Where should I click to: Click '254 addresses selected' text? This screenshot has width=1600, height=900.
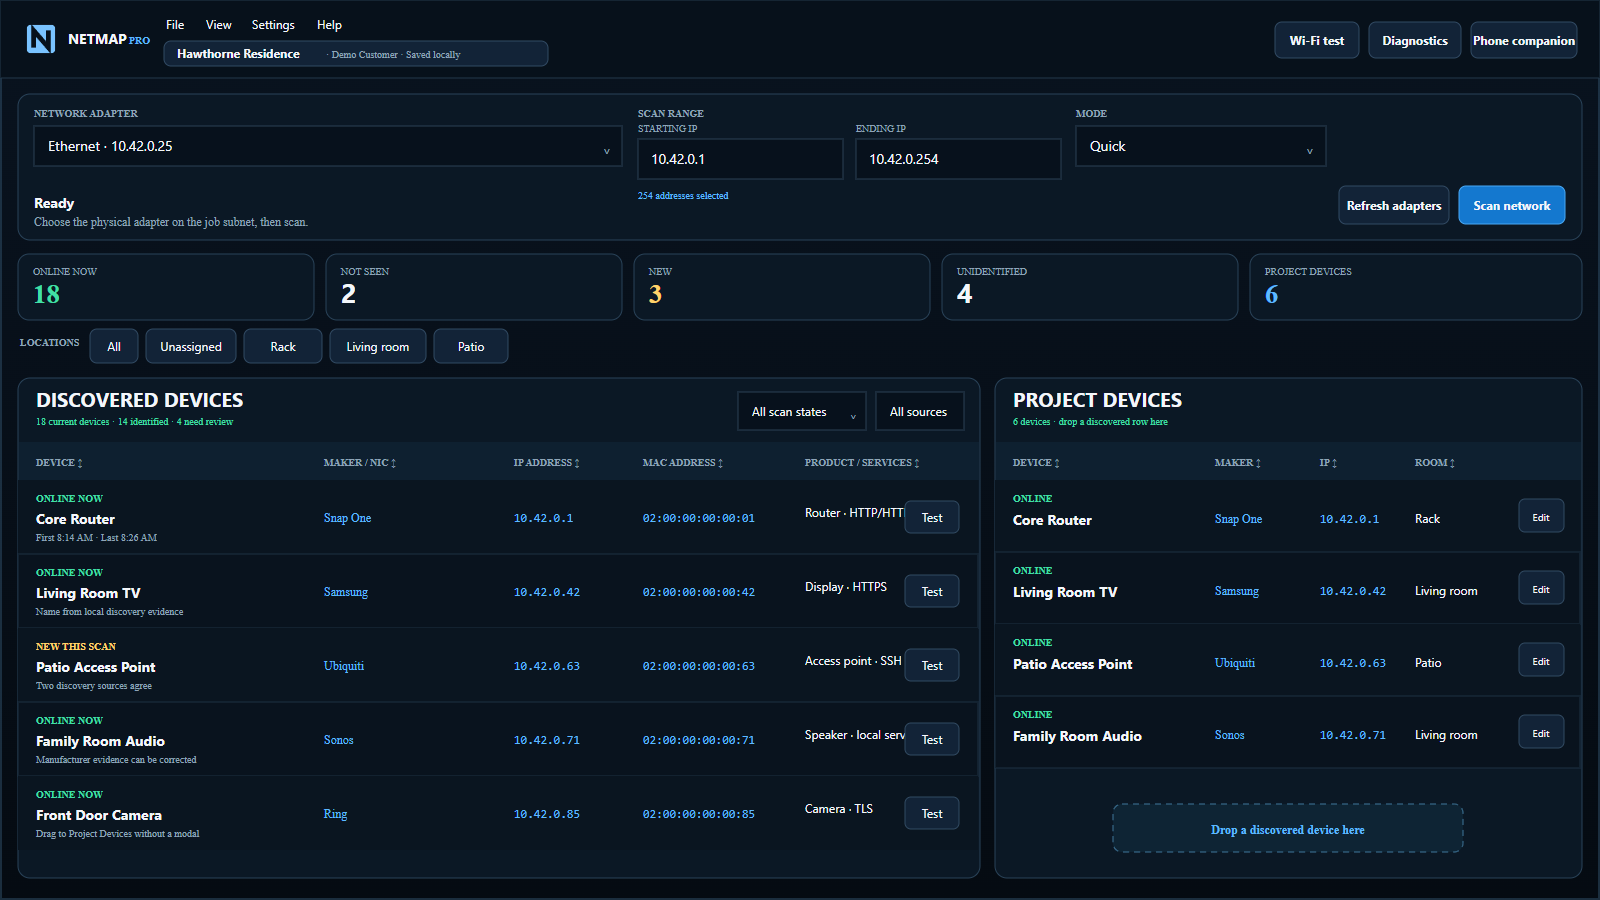point(683,196)
